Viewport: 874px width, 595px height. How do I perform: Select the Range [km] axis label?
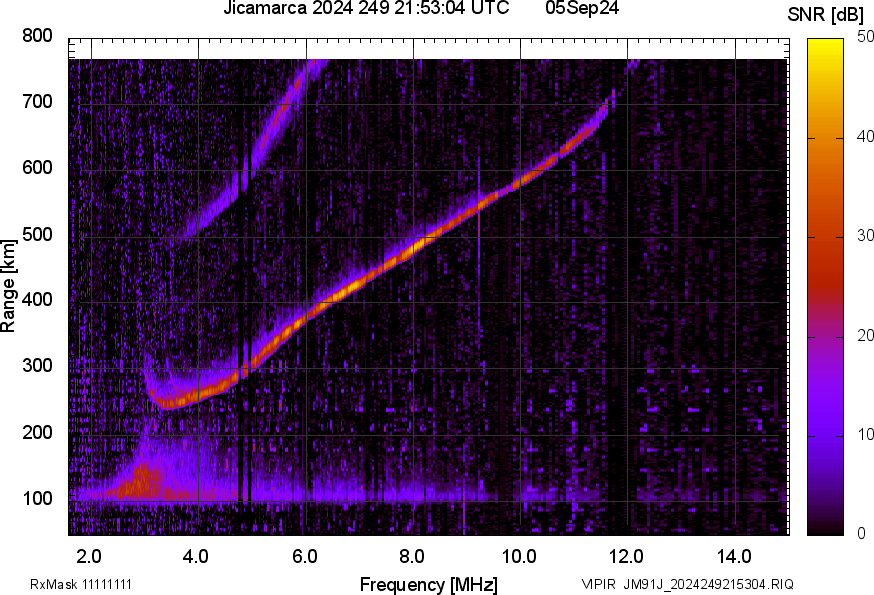pyautogui.click(x=9, y=286)
